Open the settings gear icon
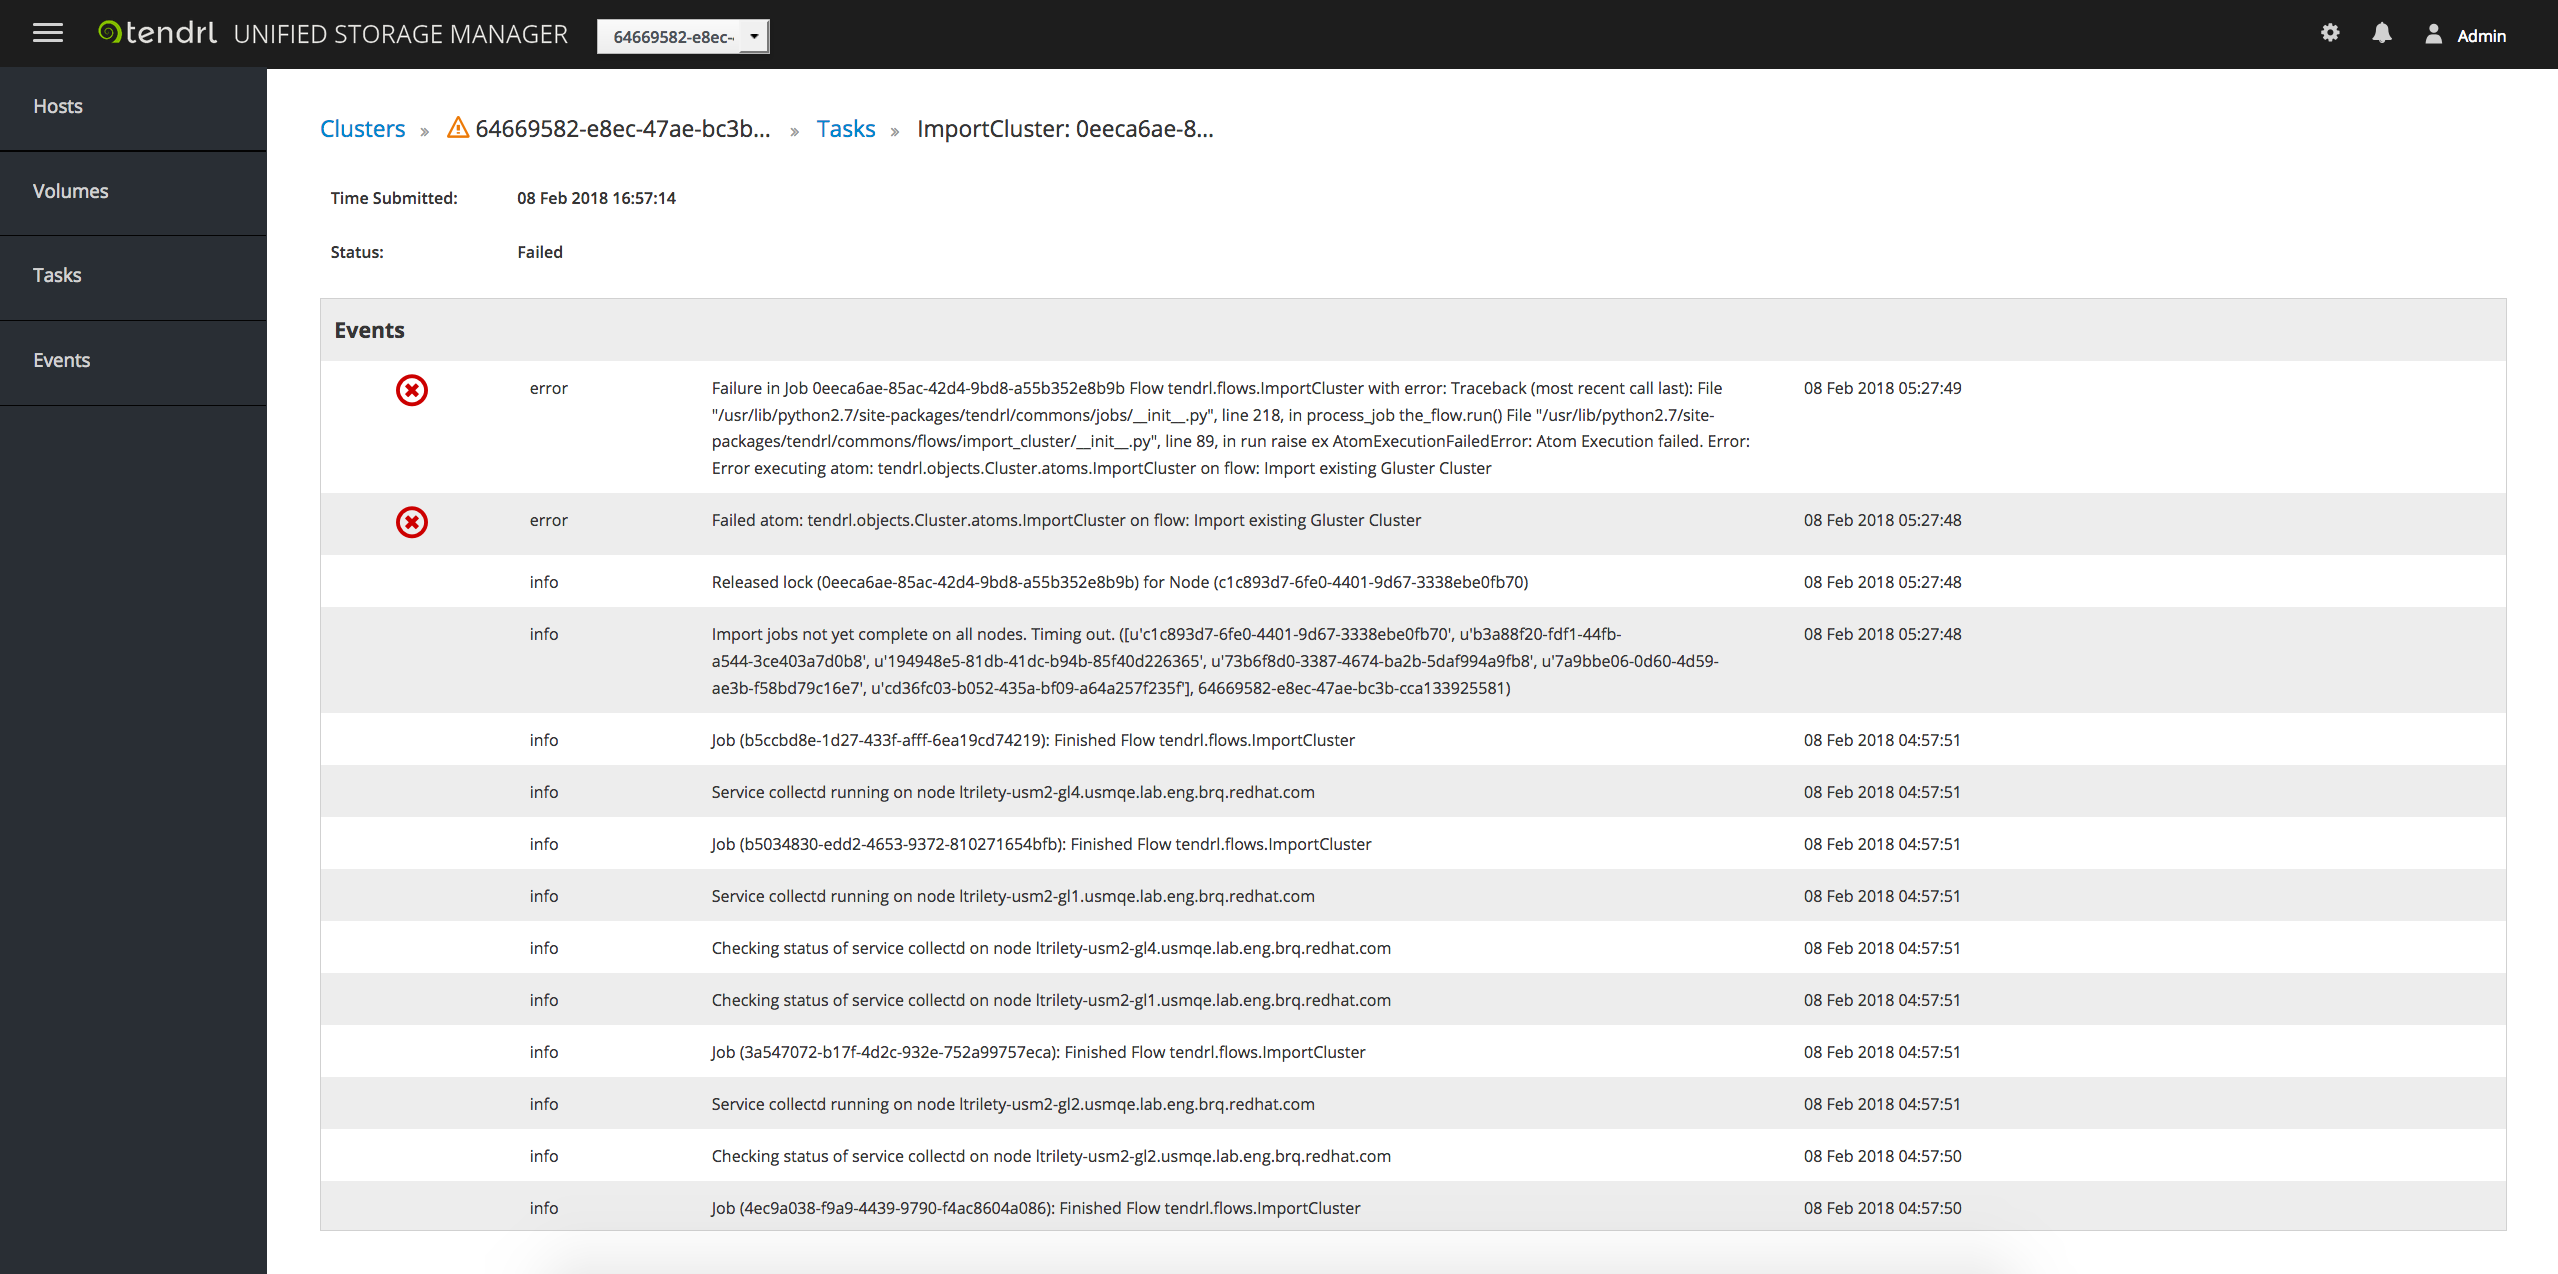 pyautogui.click(x=2330, y=33)
